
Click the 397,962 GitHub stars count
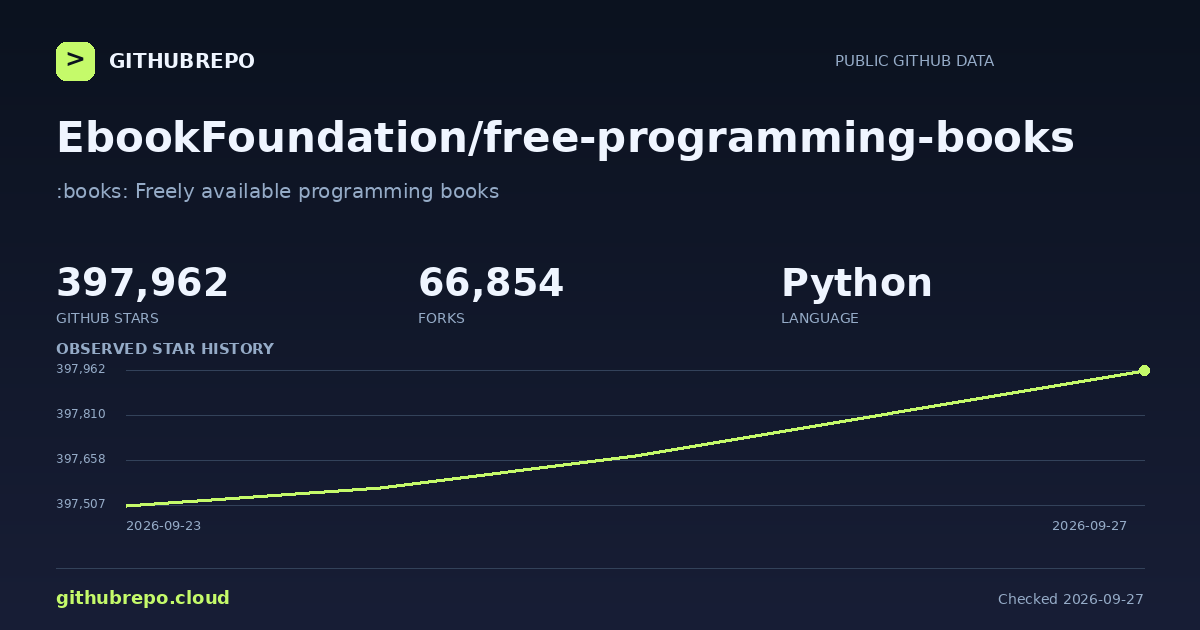[x=142, y=284]
